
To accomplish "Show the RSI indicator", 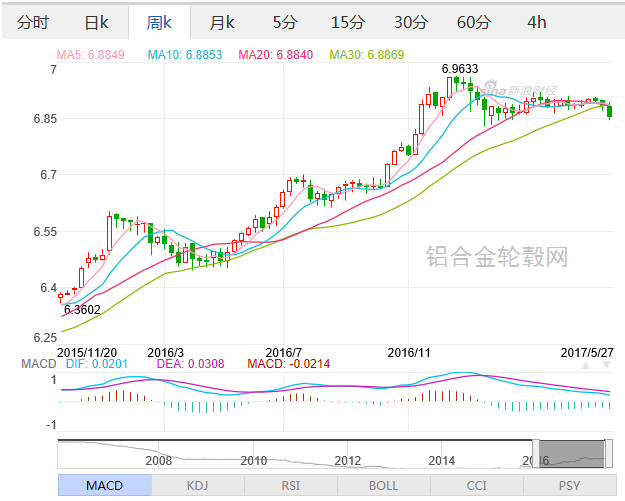I will pos(291,485).
